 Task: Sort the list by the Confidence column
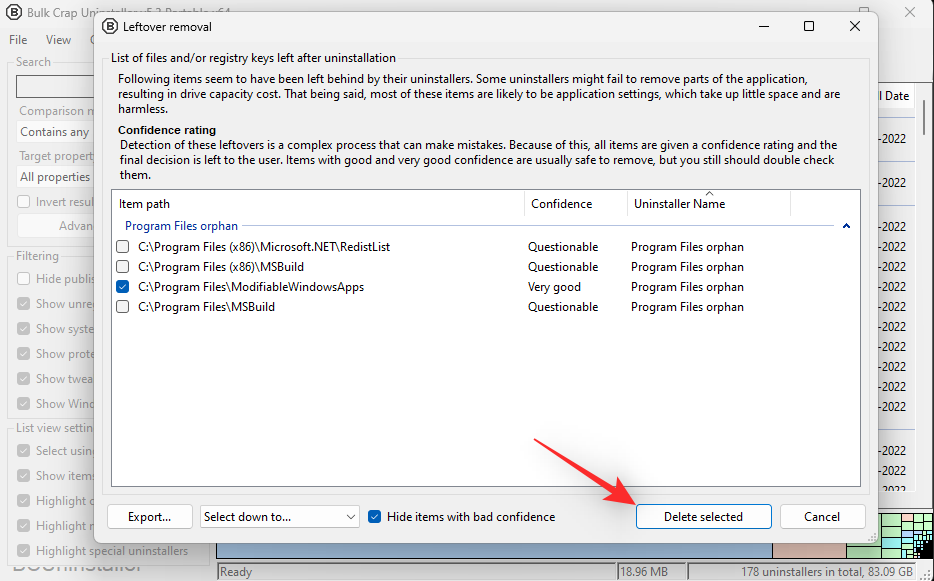point(560,203)
